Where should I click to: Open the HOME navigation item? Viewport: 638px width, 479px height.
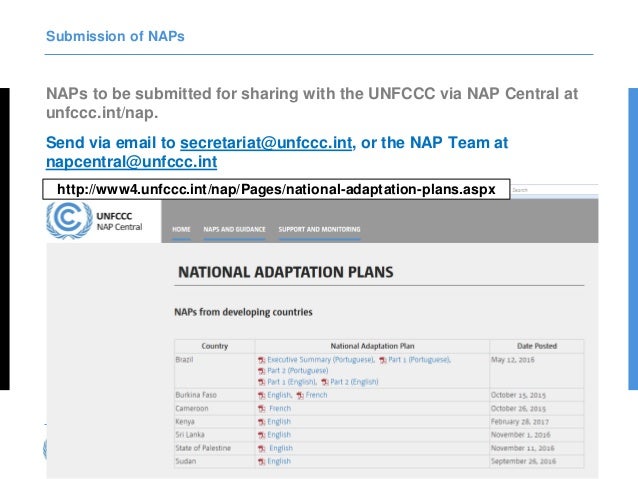tap(181, 229)
